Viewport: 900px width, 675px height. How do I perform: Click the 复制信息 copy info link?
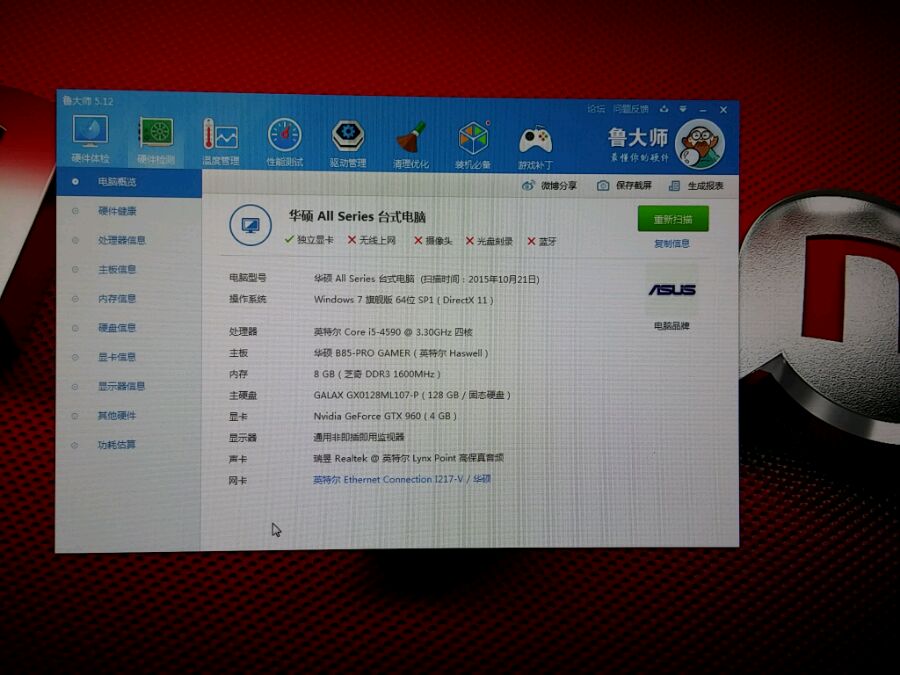pos(672,243)
